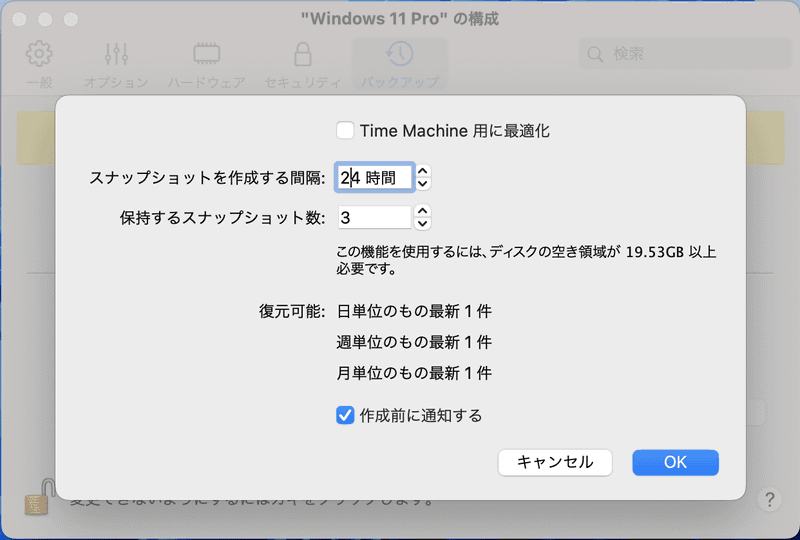Viewport: 800px width, 540px height.
Task: Click the 検索 search field
Action: (685, 54)
